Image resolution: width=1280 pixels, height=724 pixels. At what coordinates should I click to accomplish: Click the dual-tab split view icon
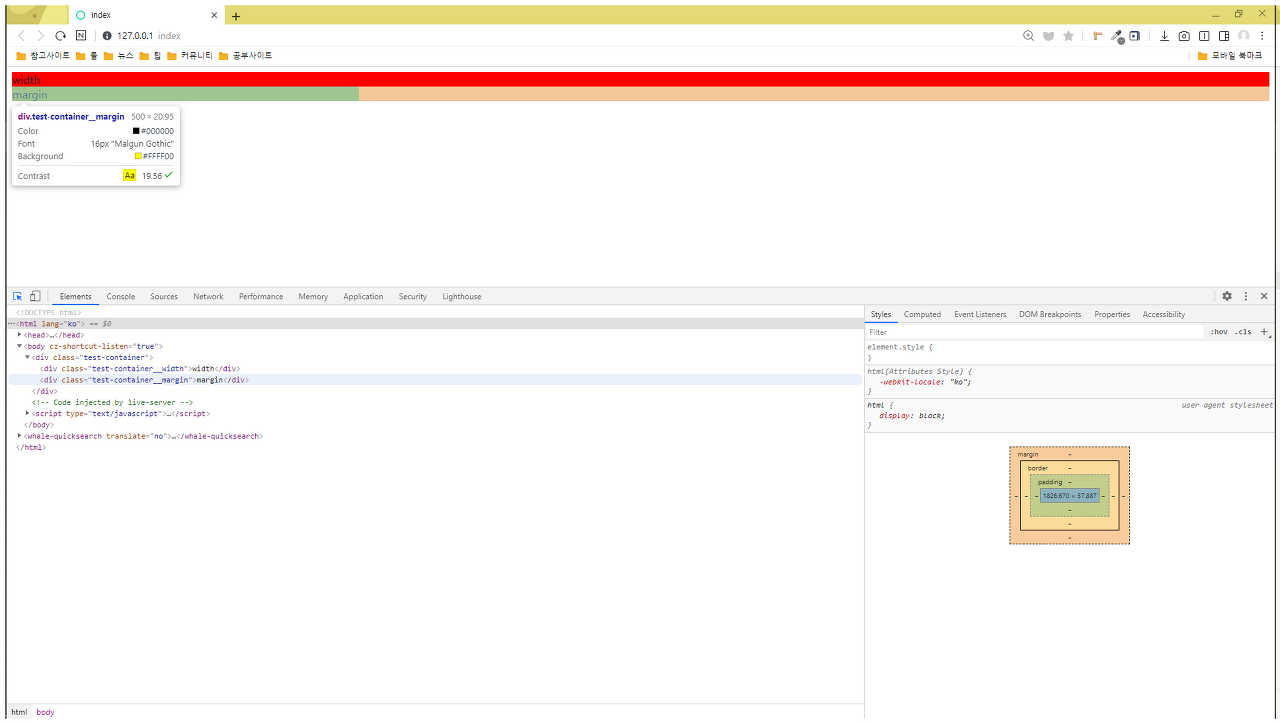pos(1204,36)
